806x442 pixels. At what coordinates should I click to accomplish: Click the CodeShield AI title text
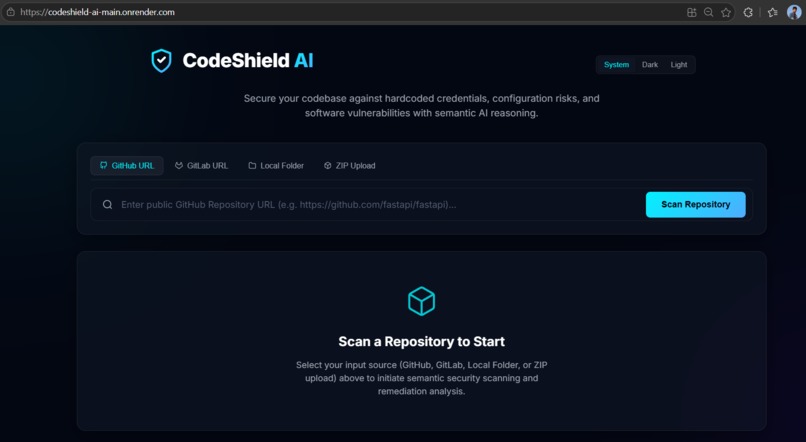(x=248, y=61)
